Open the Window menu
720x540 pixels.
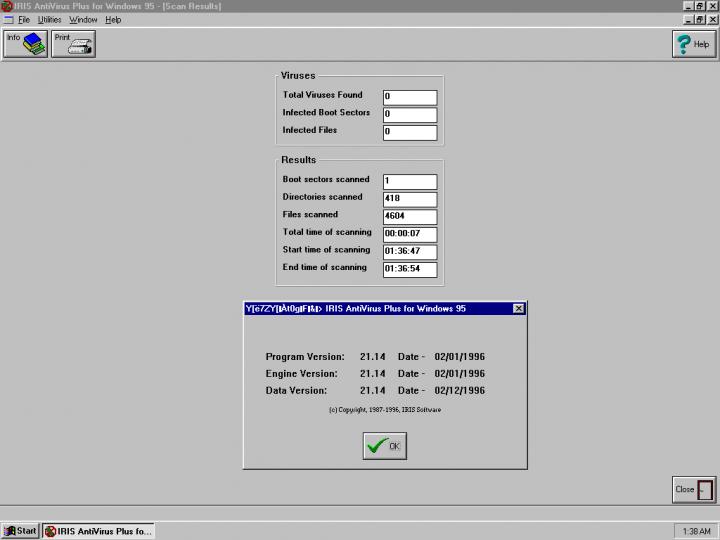click(83, 20)
